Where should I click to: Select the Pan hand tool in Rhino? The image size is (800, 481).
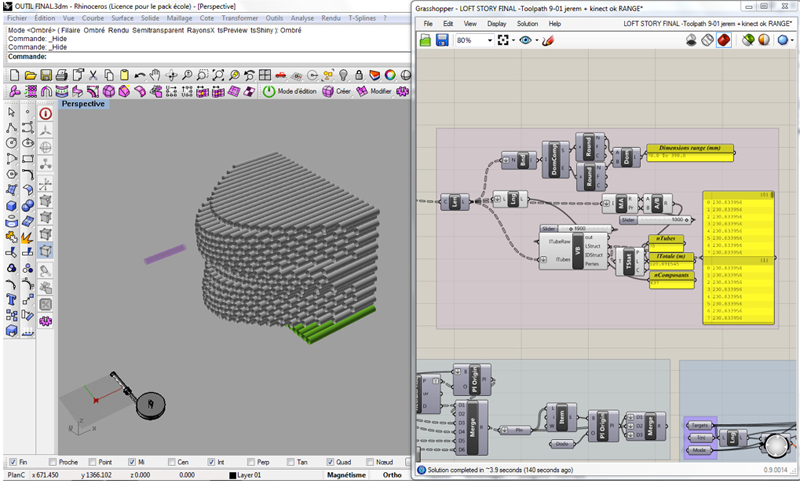pos(154,76)
